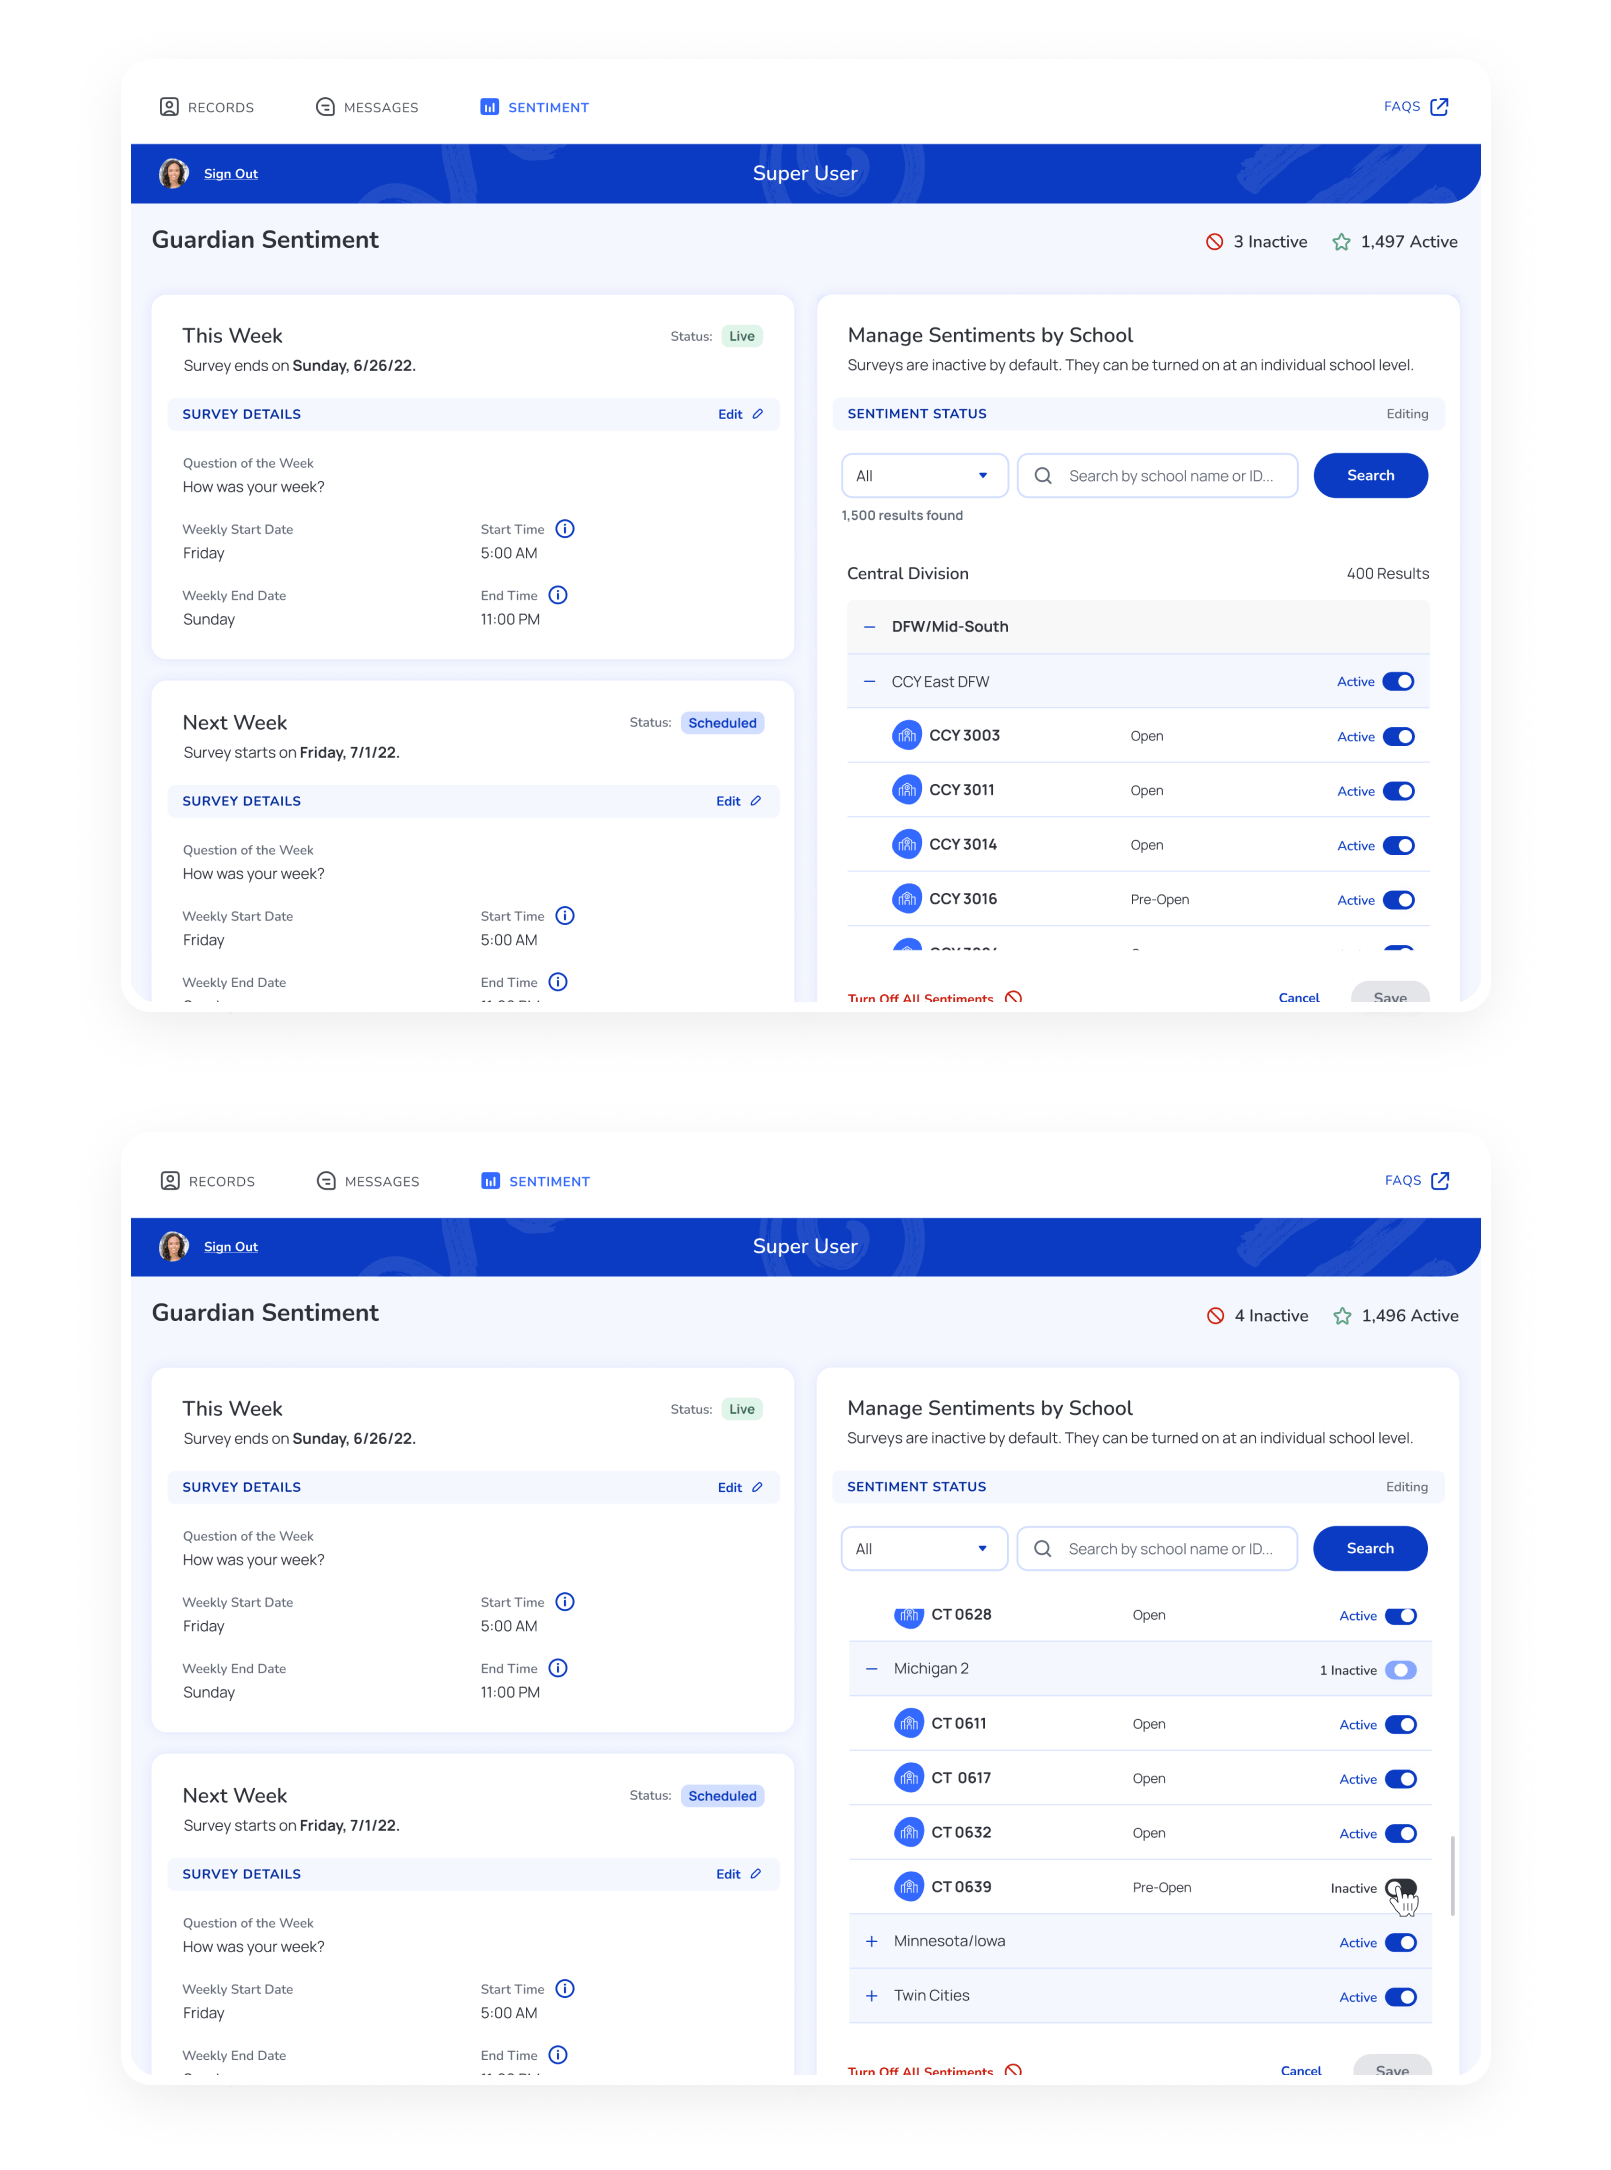Click This Week Start Time info icon, lower screen
This screenshot has width=1611, height=2170.
click(565, 1602)
